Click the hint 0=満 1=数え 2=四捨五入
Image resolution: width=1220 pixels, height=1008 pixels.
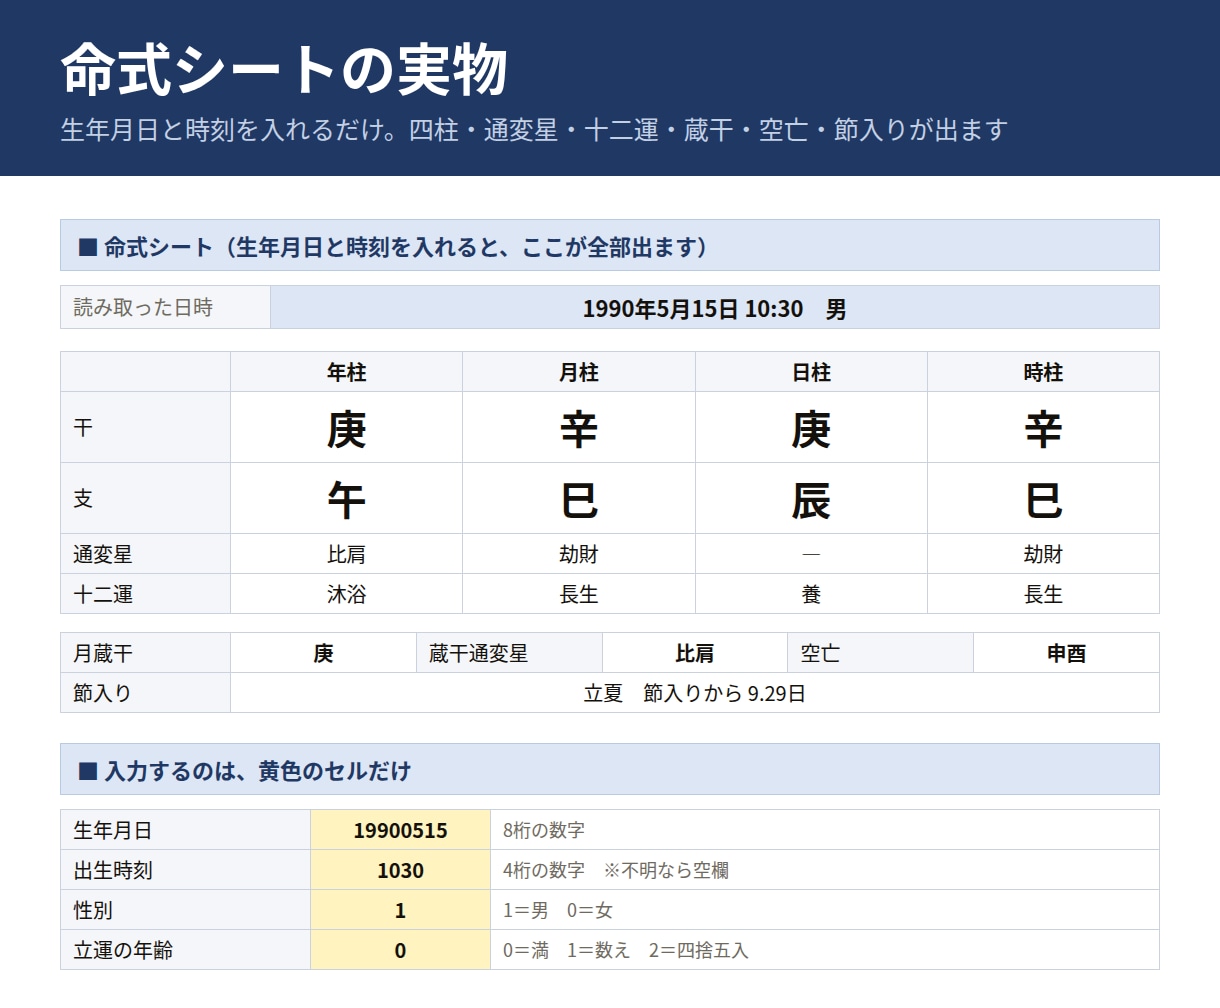tap(626, 950)
